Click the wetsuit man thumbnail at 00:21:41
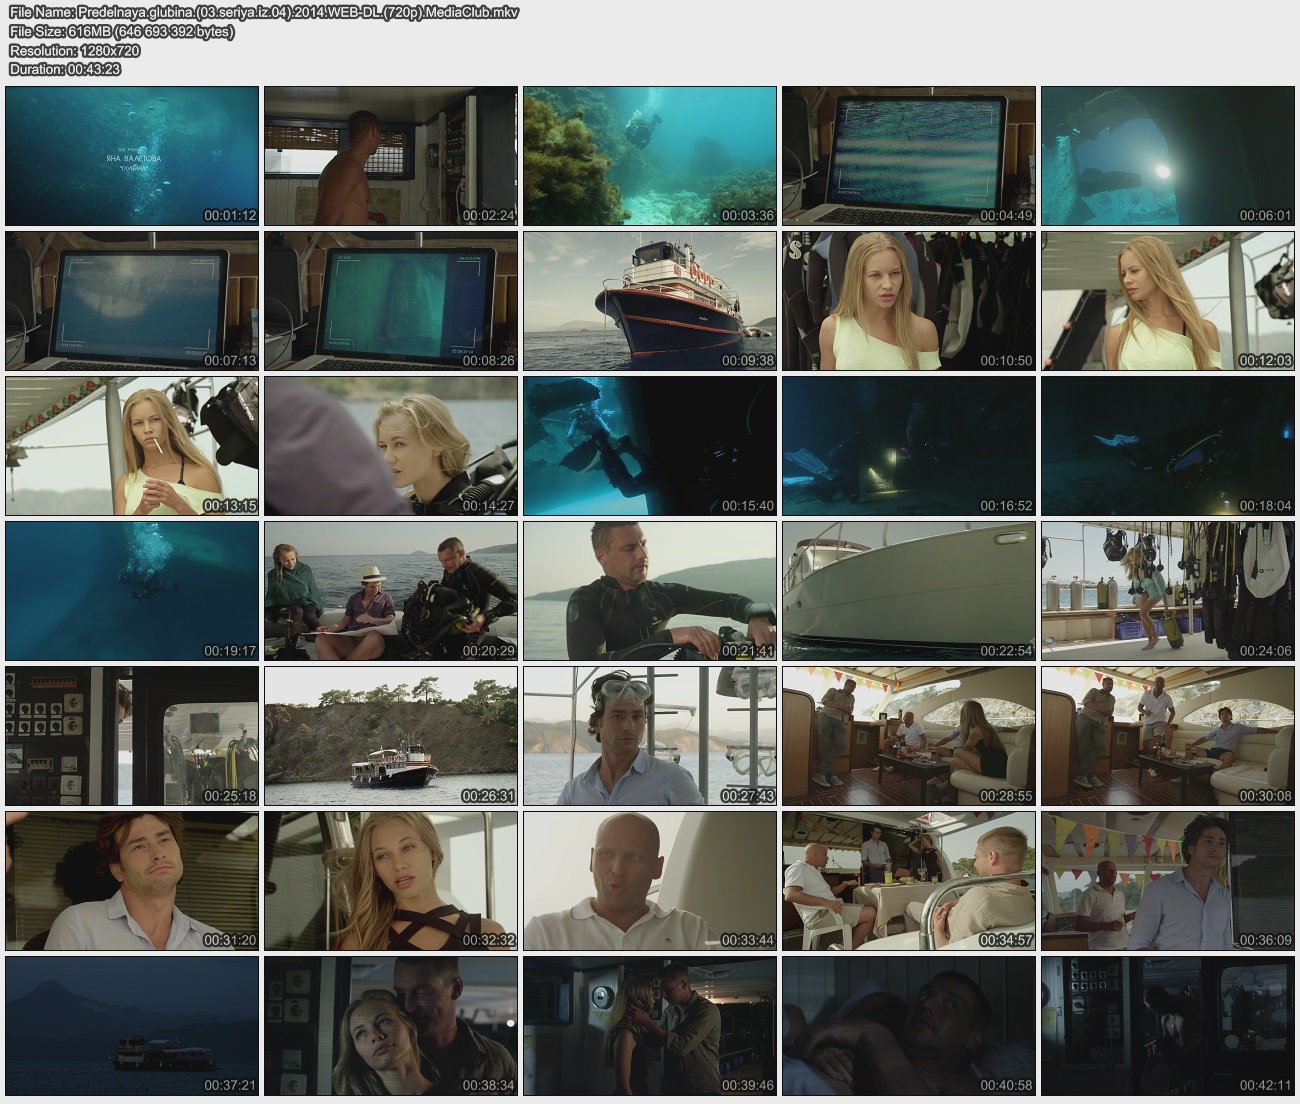Screen dimensions: 1300x1104 tap(650, 591)
